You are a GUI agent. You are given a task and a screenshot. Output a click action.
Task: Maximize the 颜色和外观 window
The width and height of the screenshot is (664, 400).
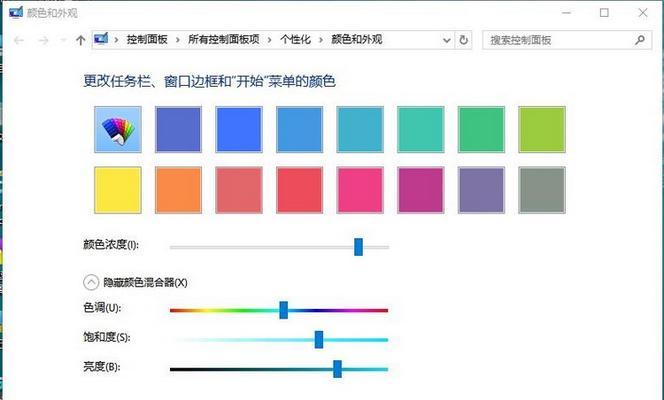click(604, 13)
